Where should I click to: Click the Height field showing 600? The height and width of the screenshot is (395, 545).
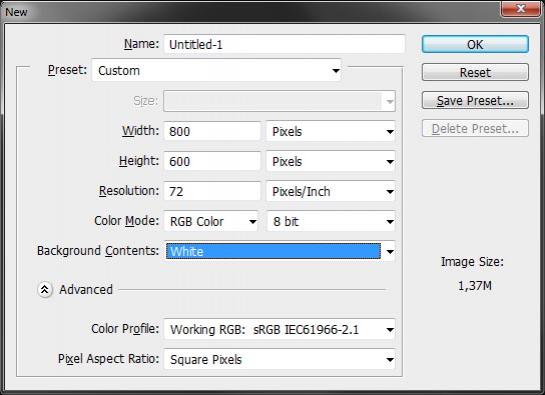point(212,161)
